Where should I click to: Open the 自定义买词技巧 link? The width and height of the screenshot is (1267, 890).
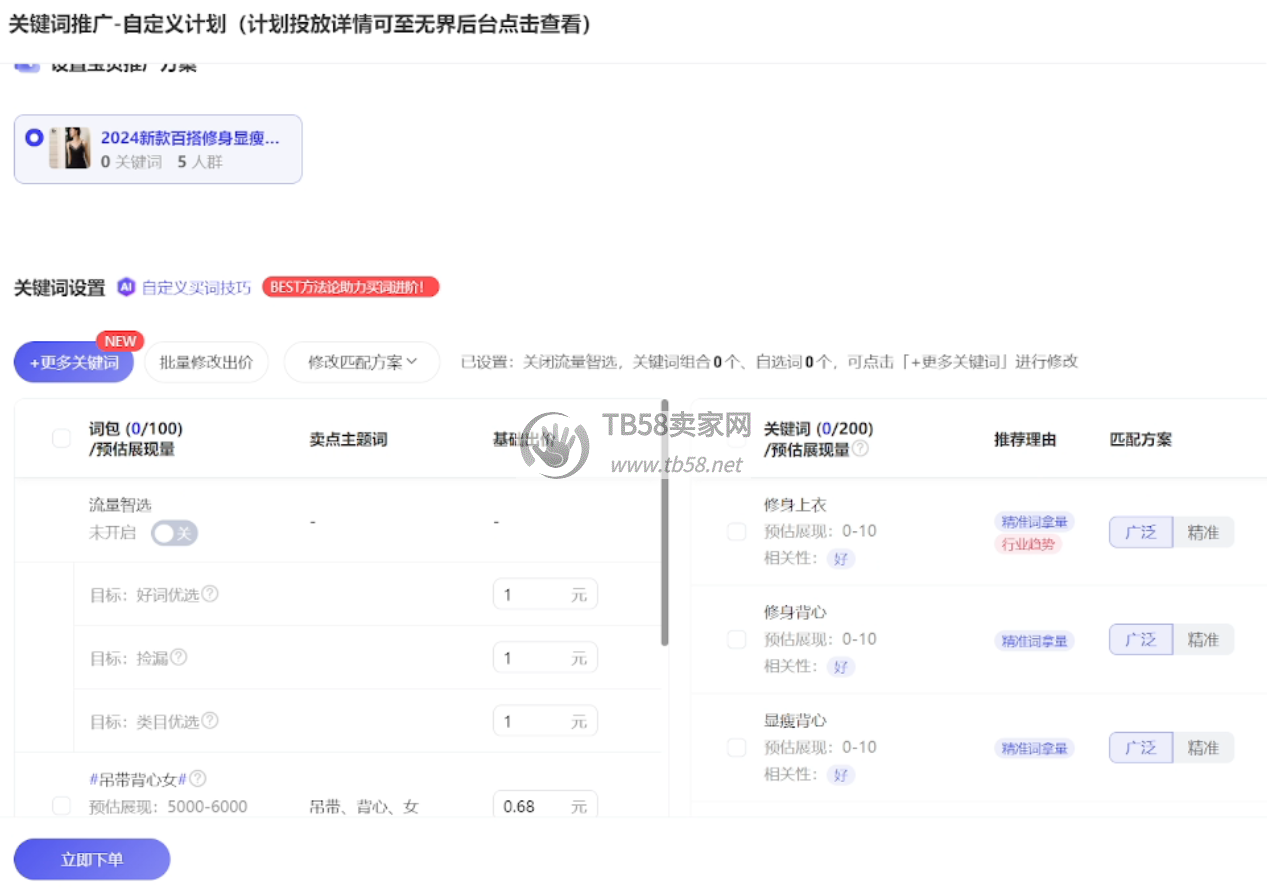click(196, 287)
